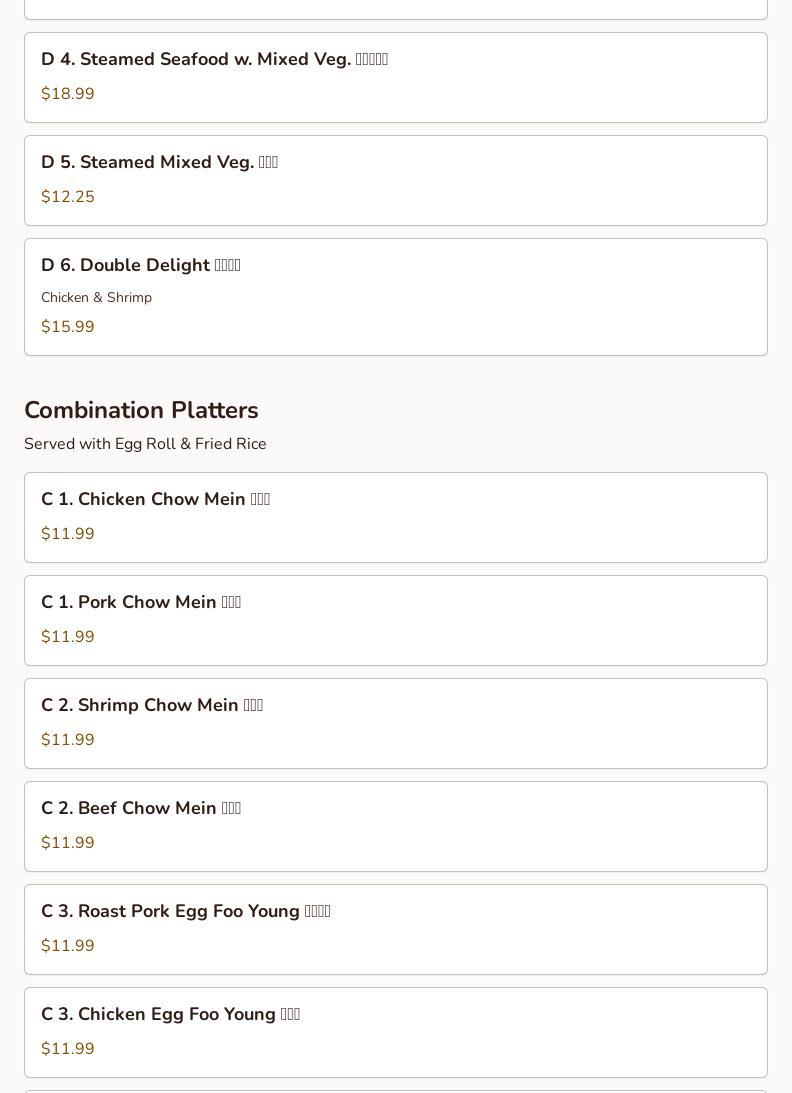The image size is (792, 1093).
Task: Select C 2. Beef Chow Mein platter
Action: click(x=396, y=827)
